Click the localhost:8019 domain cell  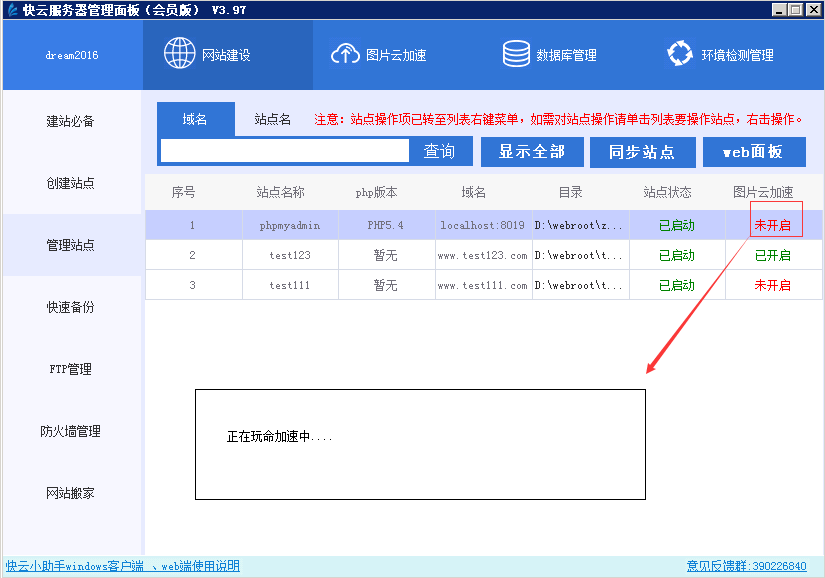(x=482, y=226)
